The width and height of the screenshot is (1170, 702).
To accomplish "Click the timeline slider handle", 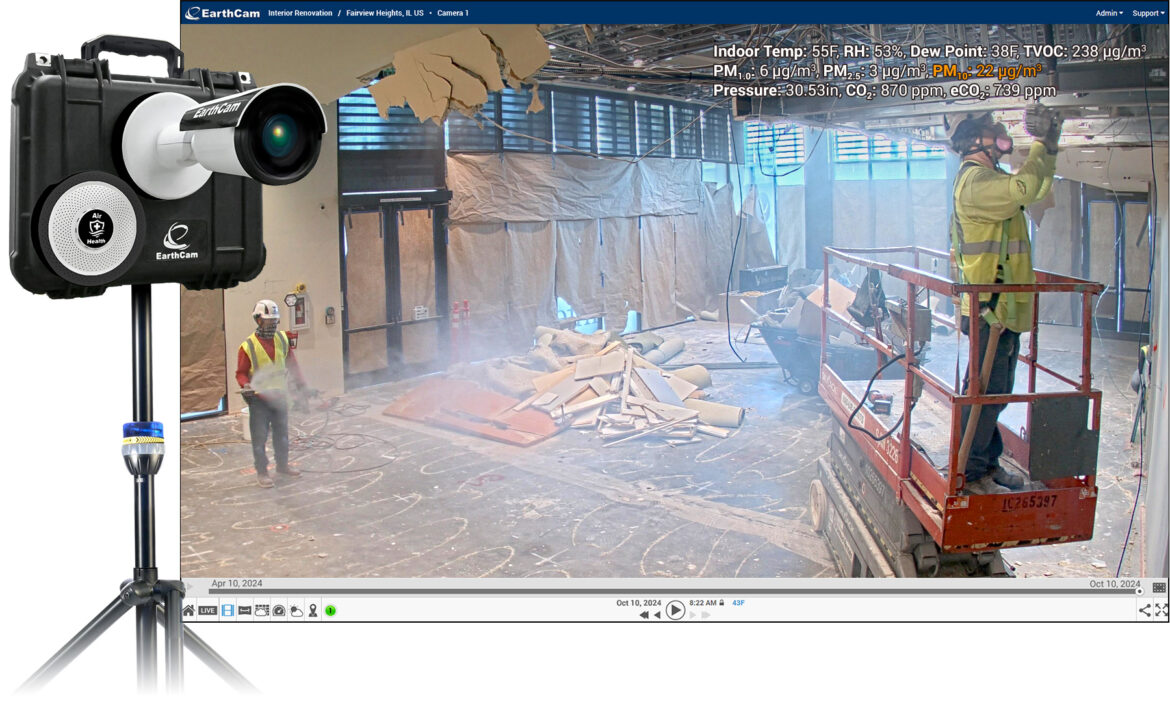I will (1139, 591).
